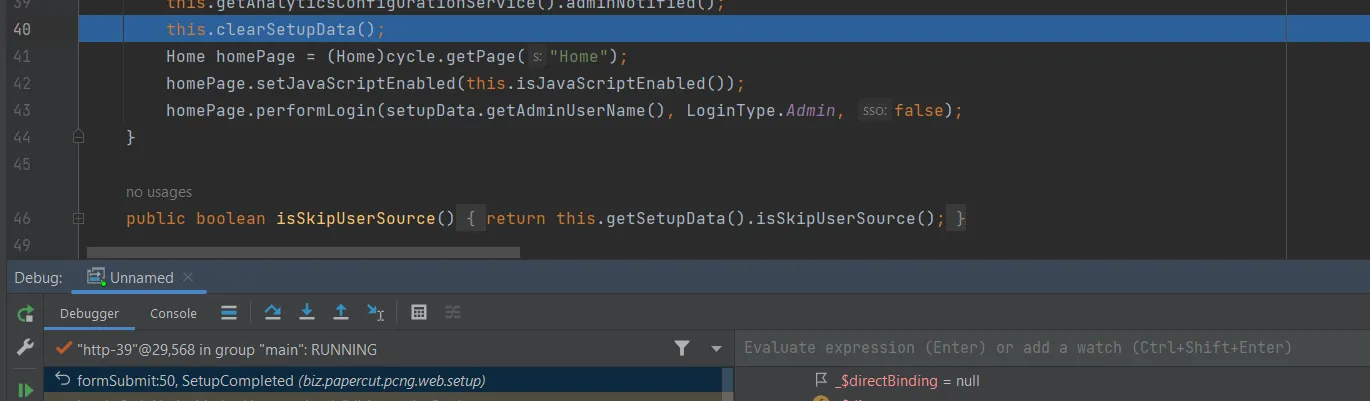
Task: Click gutter line number 43
Action: [x=22, y=110]
